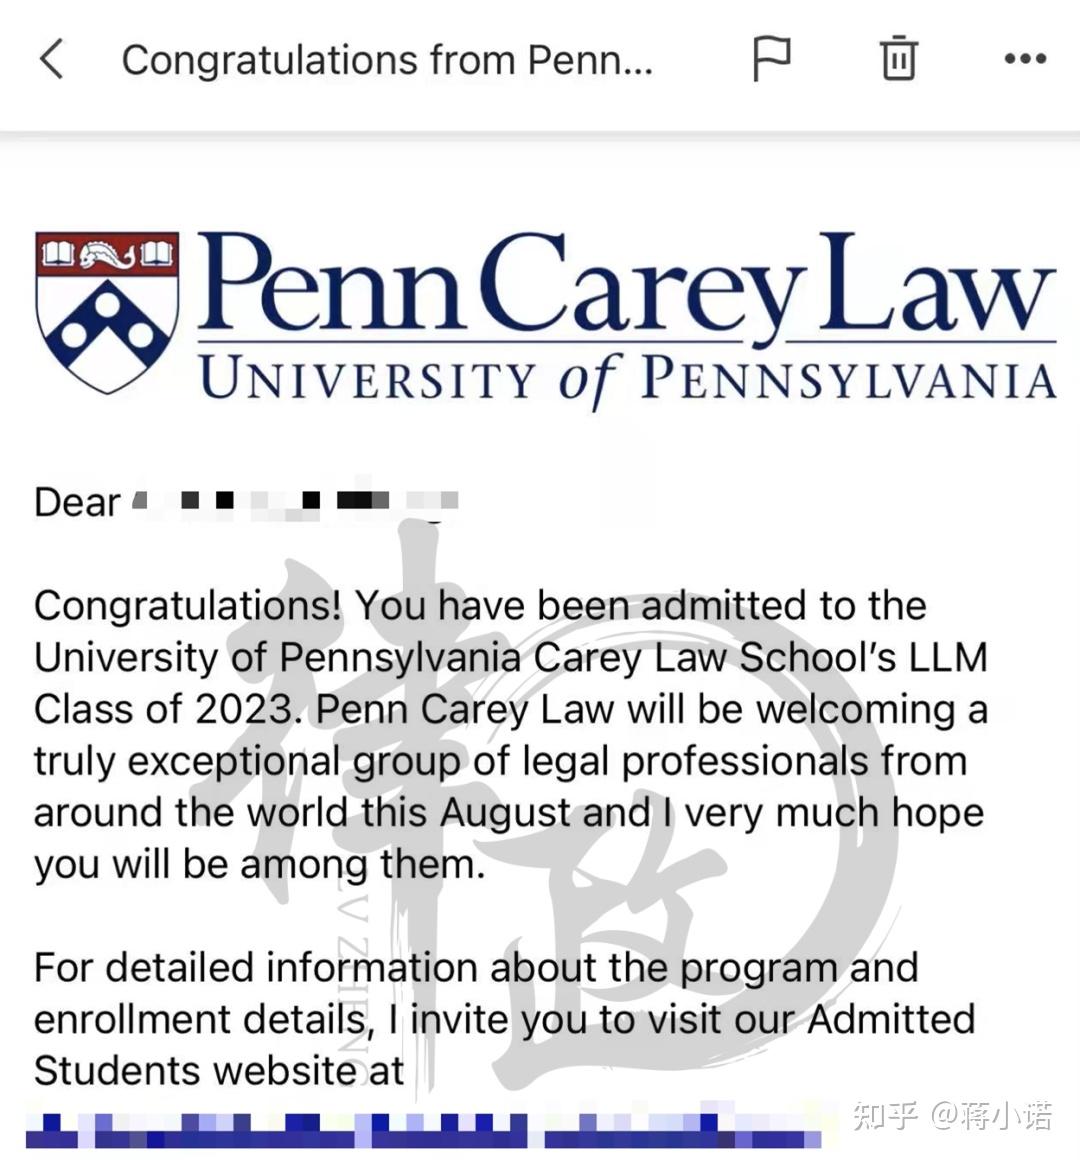Open the three-dot more options menu

(1025, 60)
